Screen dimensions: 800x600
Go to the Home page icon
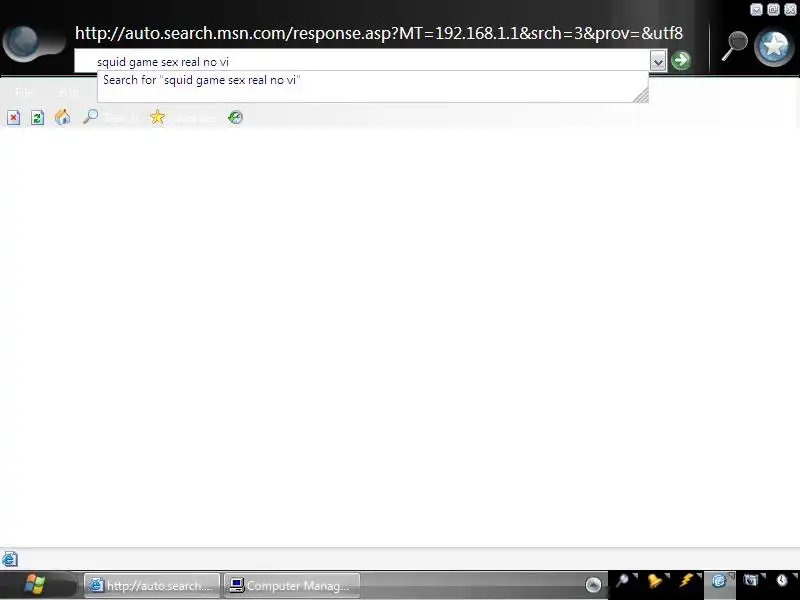pos(62,117)
